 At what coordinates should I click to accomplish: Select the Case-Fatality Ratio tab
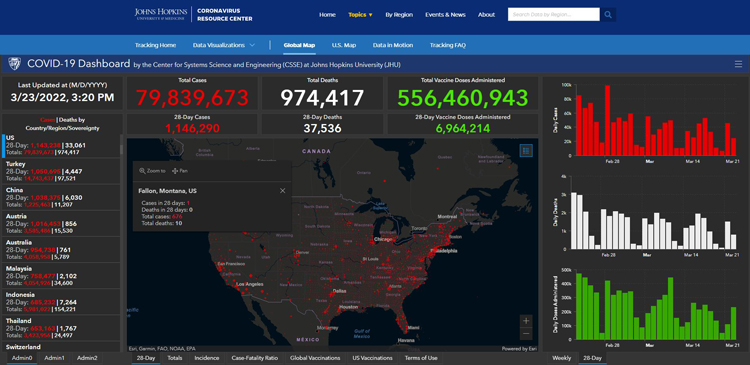coord(255,358)
